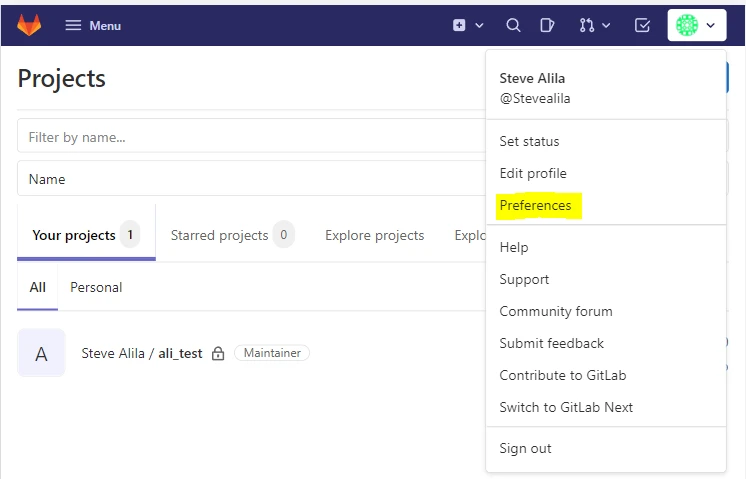The height and width of the screenshot is (479, 746).
Task: Sign out from the user menu
Action: click(x=525, y=448)
